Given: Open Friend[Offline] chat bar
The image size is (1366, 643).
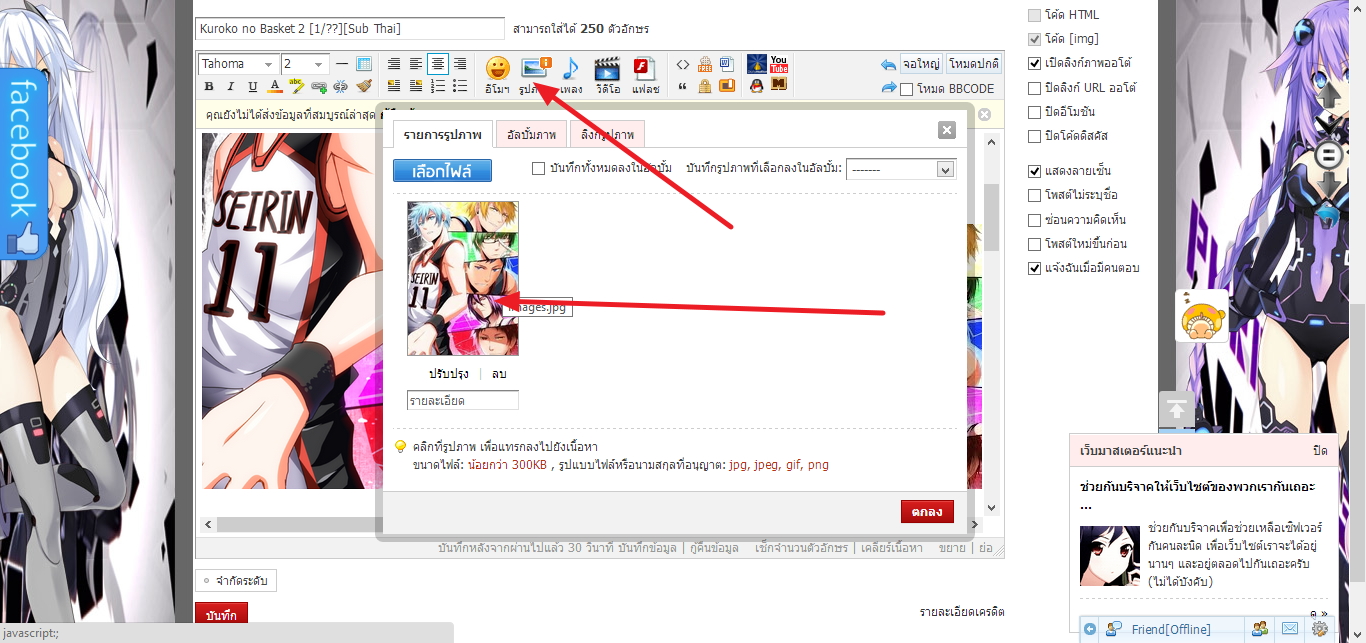Looking at the screenshot, I should tap(1170, 629).
